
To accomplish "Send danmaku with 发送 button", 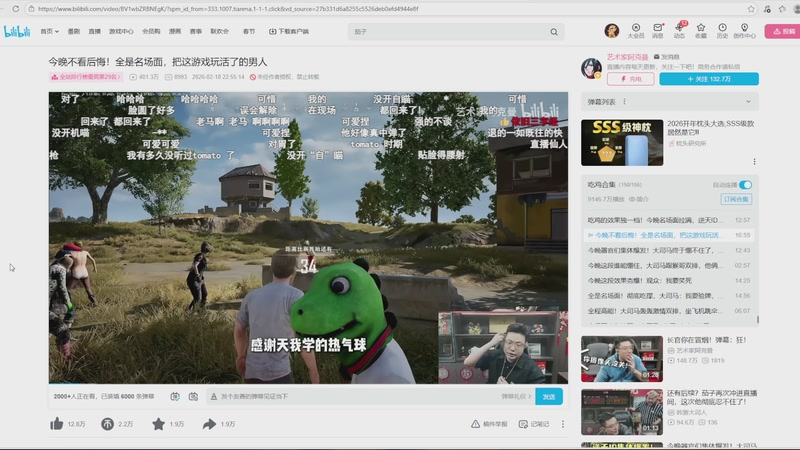I will (x=549, y=396).
